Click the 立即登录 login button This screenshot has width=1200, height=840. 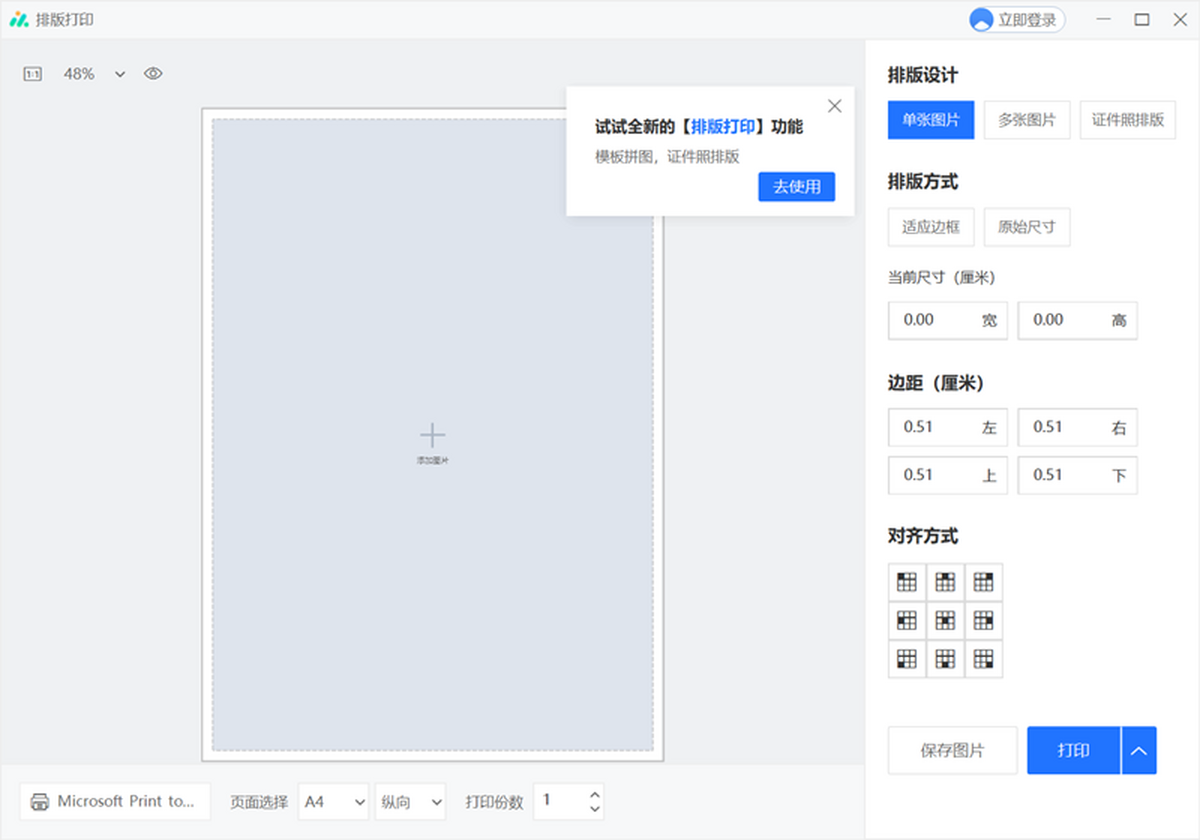pos(1017,20)
